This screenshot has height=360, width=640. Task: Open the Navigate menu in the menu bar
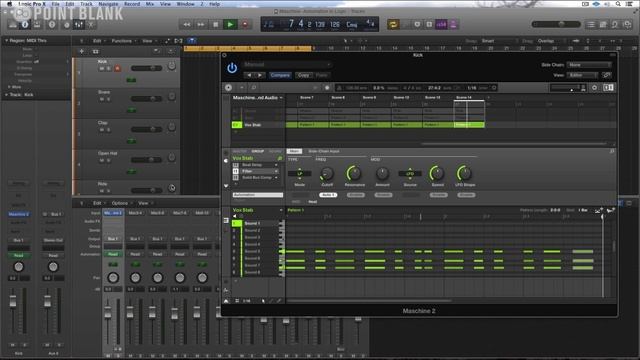click(108, 4)
